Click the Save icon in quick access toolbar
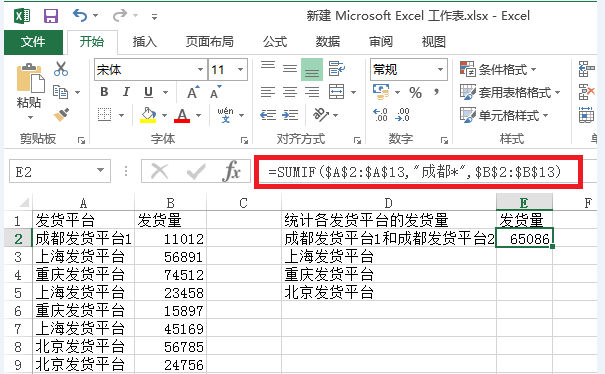Viewport: 605px width, 374px height. click(x=51, y=16)
